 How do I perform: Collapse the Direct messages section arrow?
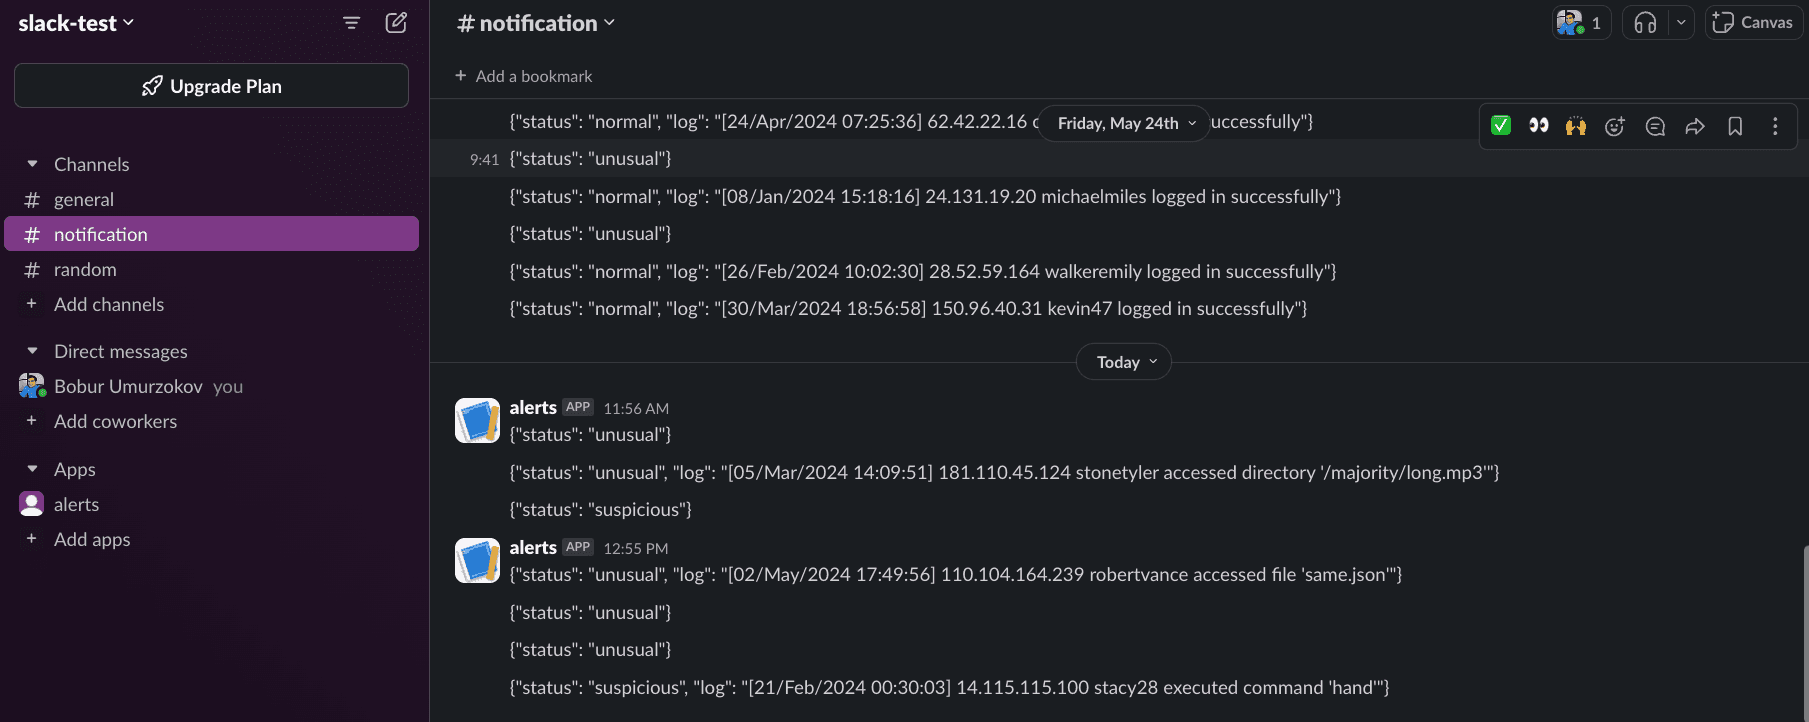click(32, 351)
